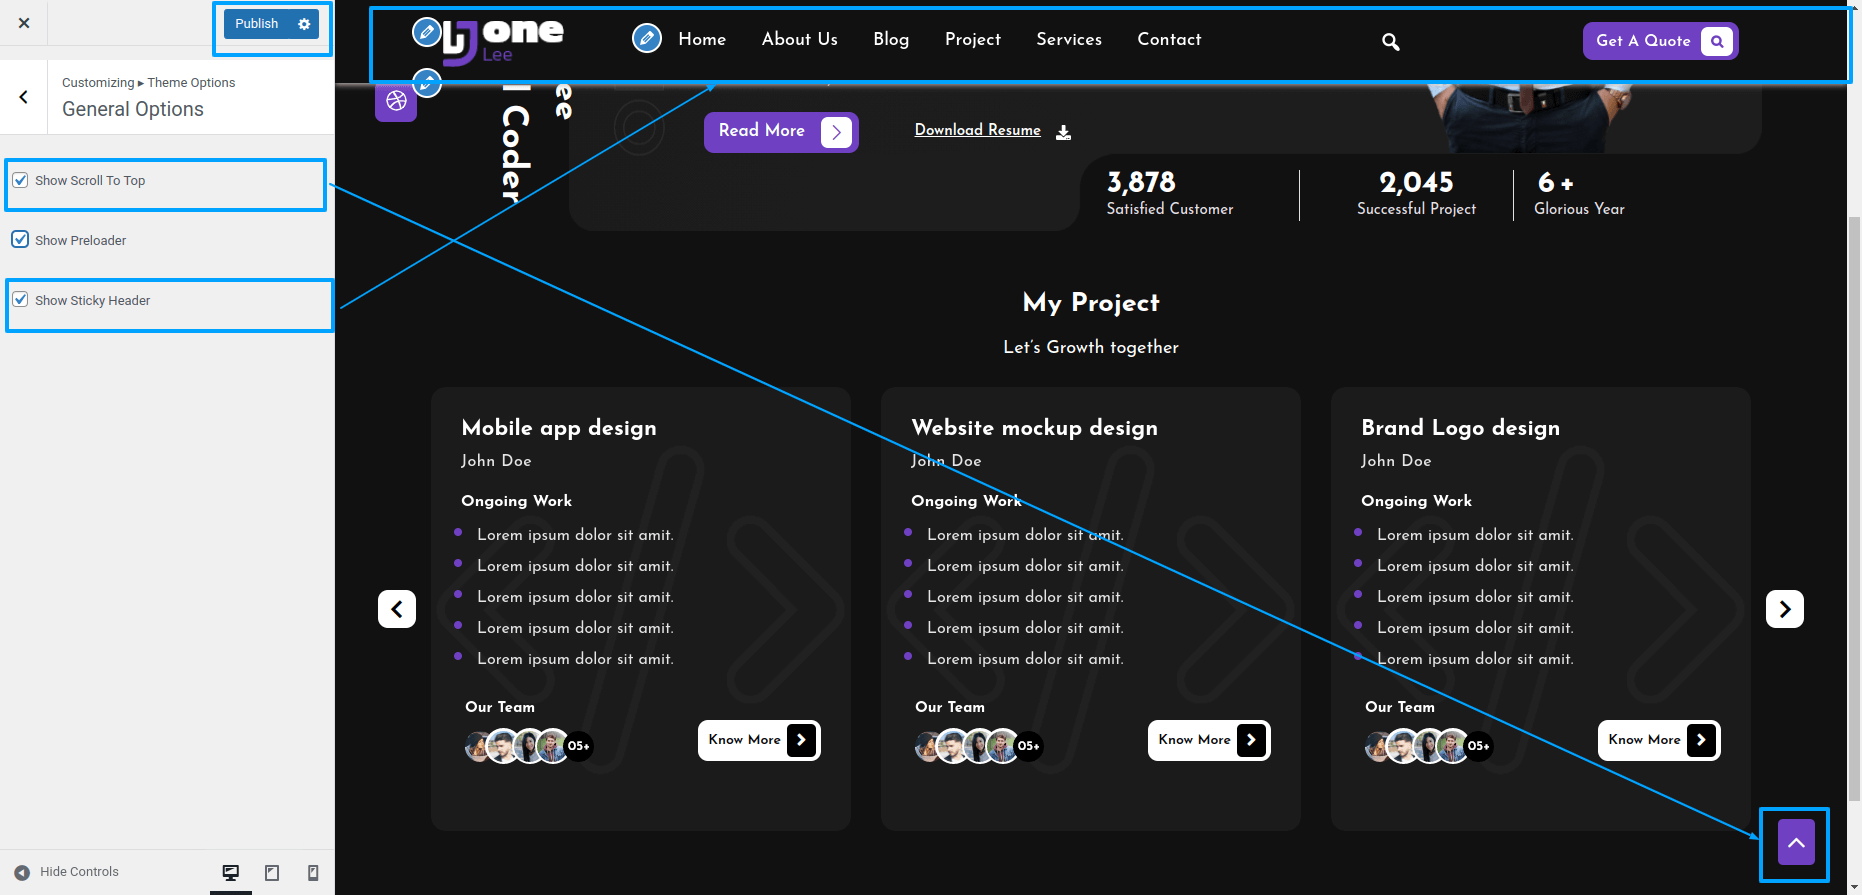Open the header search magnifier icon

pyautogui.click(x=1390, y=42)
